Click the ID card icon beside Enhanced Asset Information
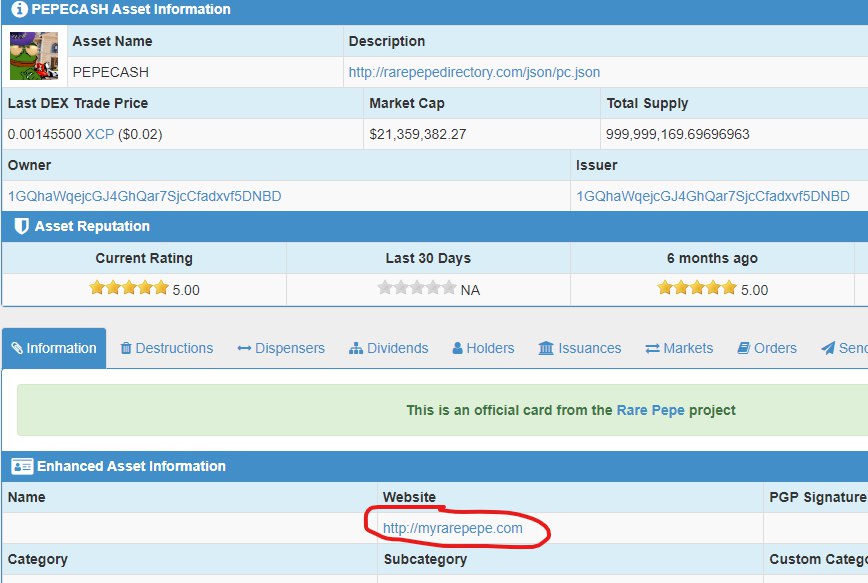 click(x=22, y=466)
